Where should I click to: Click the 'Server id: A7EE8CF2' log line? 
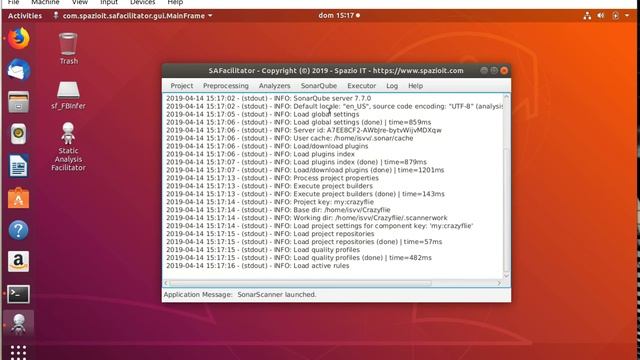pos(304,130)
